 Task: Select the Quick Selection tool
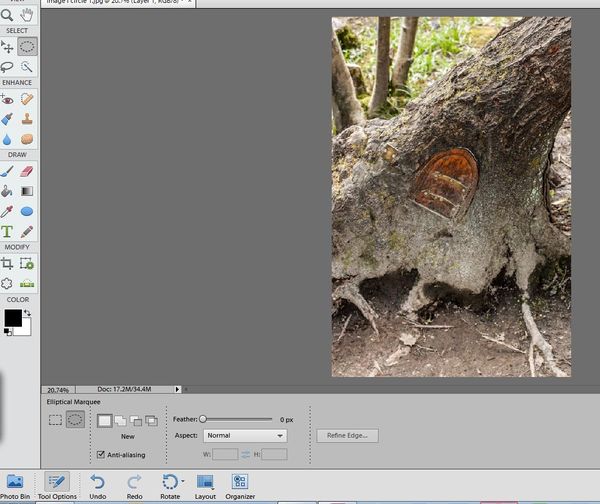coord(27,67)
